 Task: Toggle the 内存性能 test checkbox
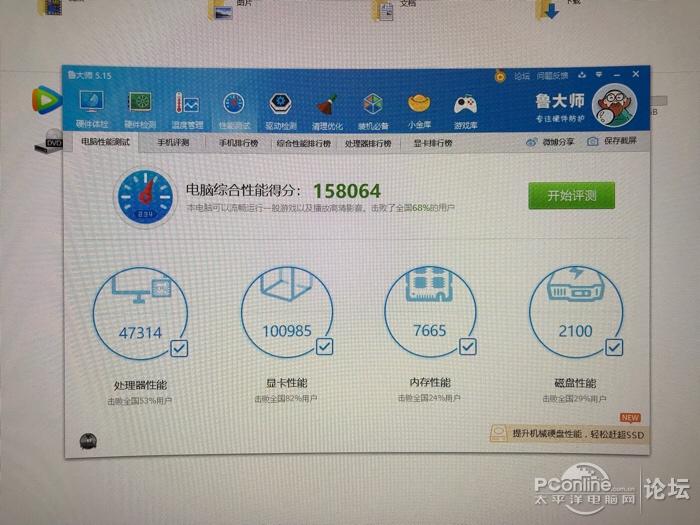click(468, 346)
